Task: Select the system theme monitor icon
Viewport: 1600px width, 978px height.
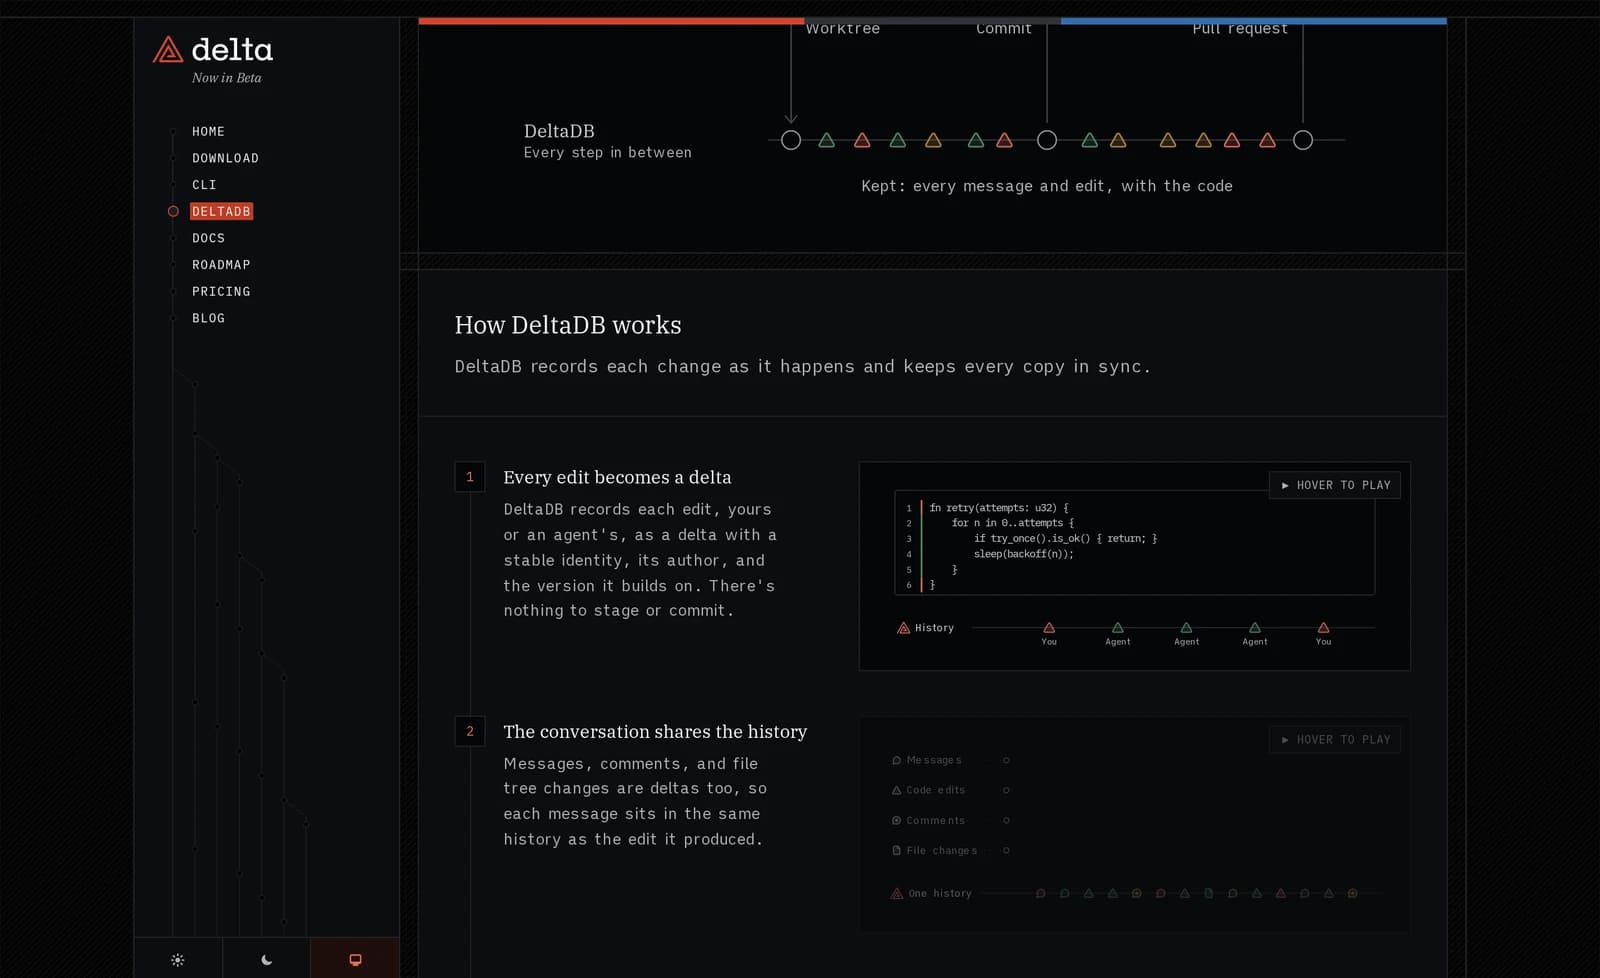Action: tap(355, 960)
